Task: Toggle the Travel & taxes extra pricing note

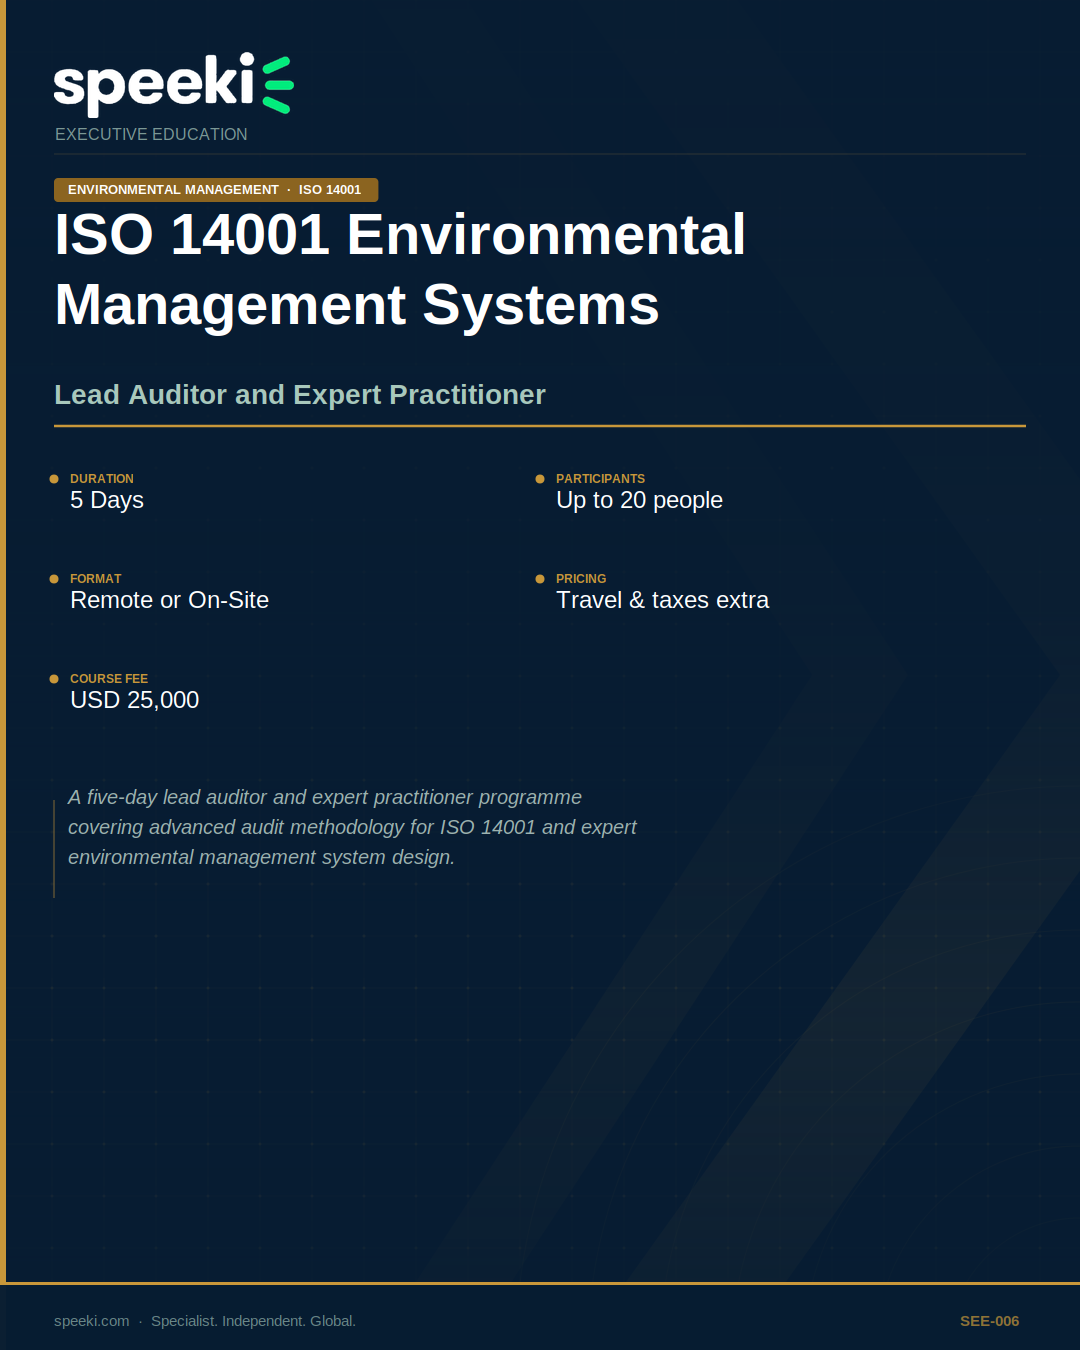Action: 663,600
